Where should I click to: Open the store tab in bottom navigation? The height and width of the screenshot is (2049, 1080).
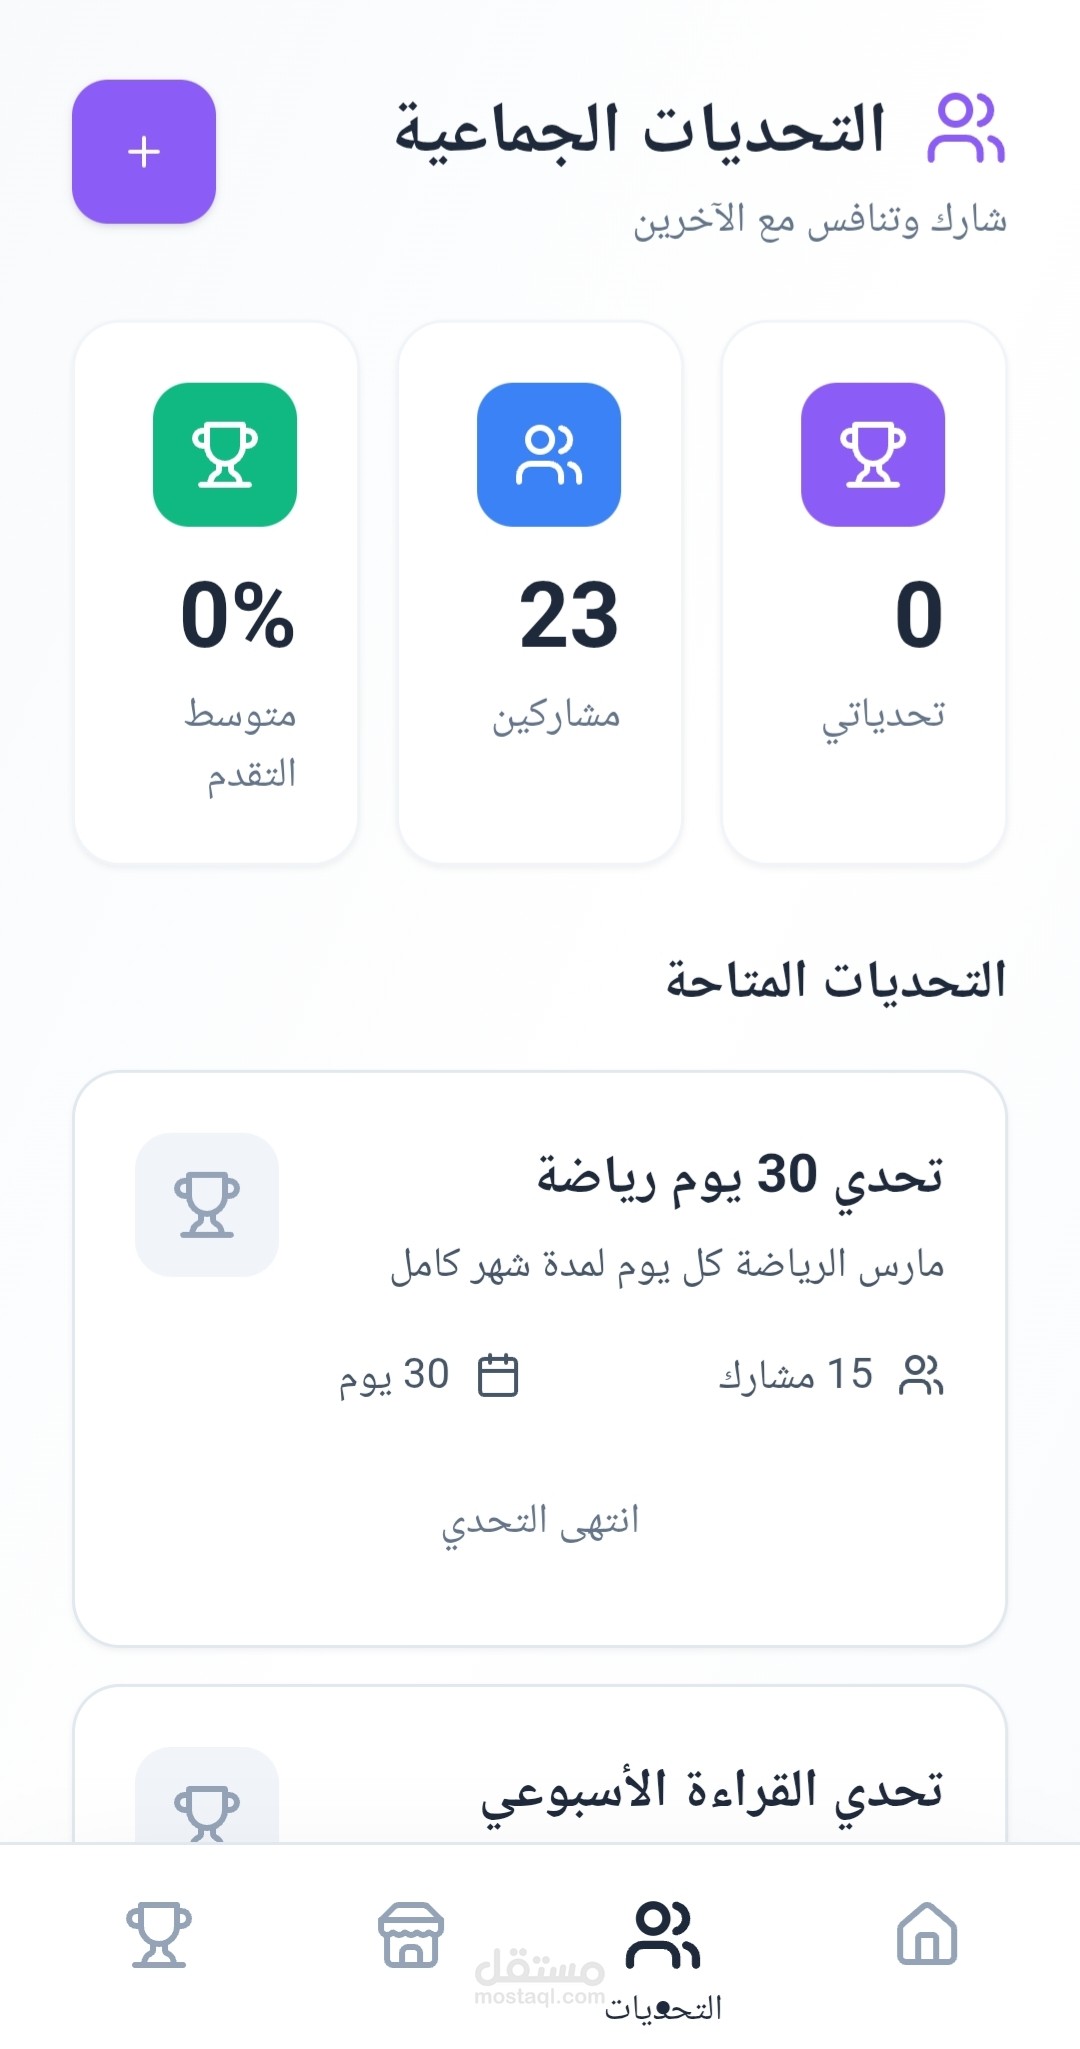point(410,1935)
